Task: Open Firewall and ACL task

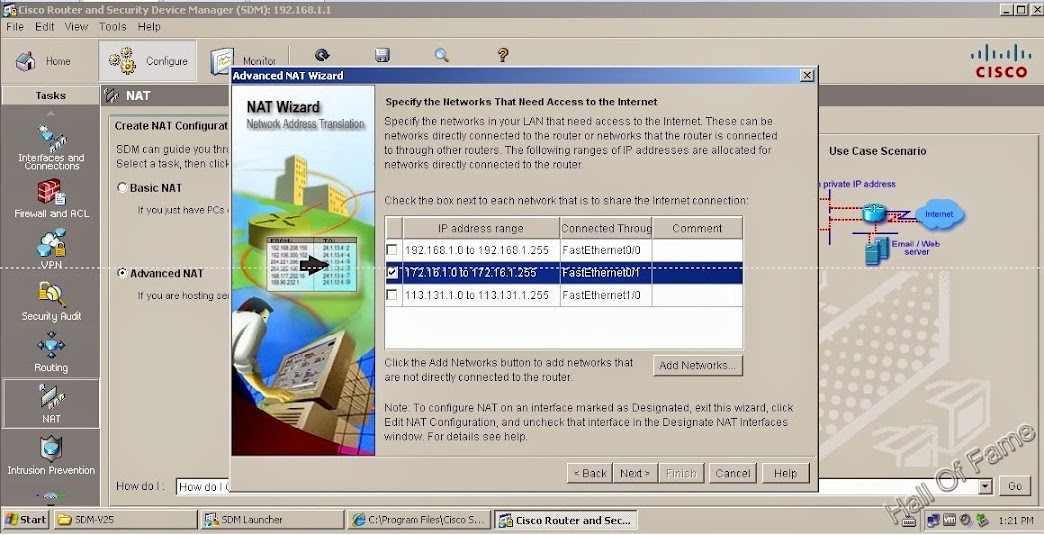Action: (51, 200)
